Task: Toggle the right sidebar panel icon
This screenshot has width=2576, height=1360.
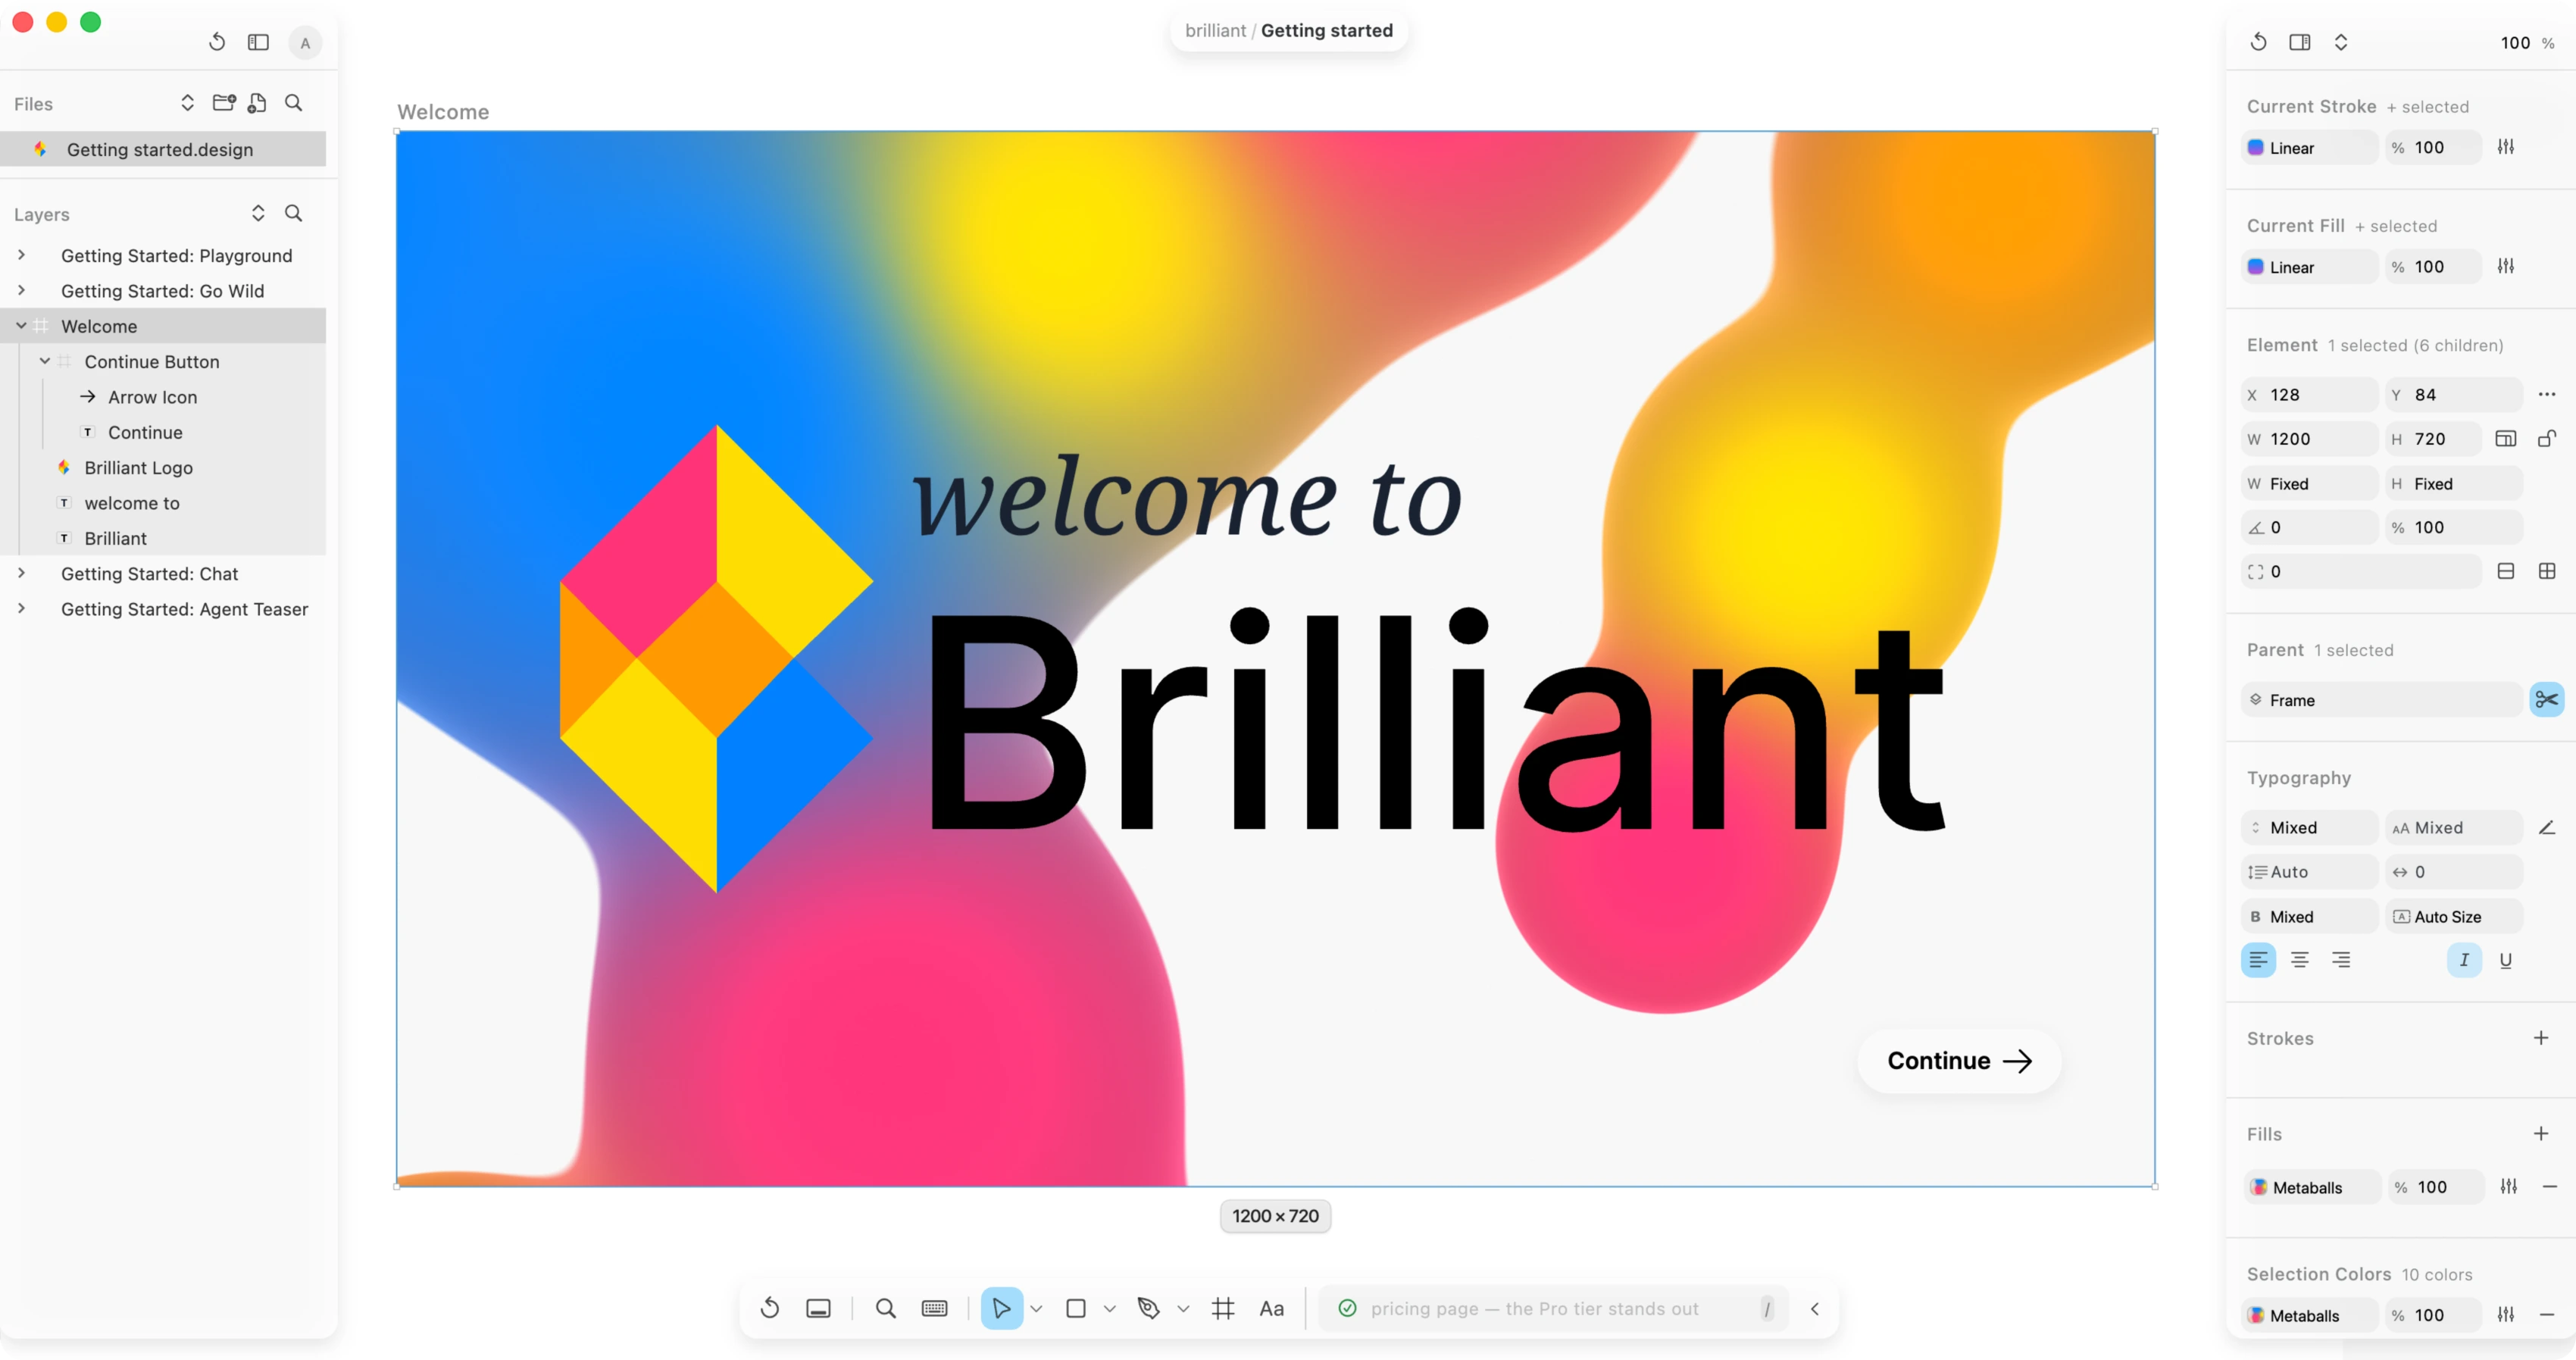Action: [x=2300, y=42]
